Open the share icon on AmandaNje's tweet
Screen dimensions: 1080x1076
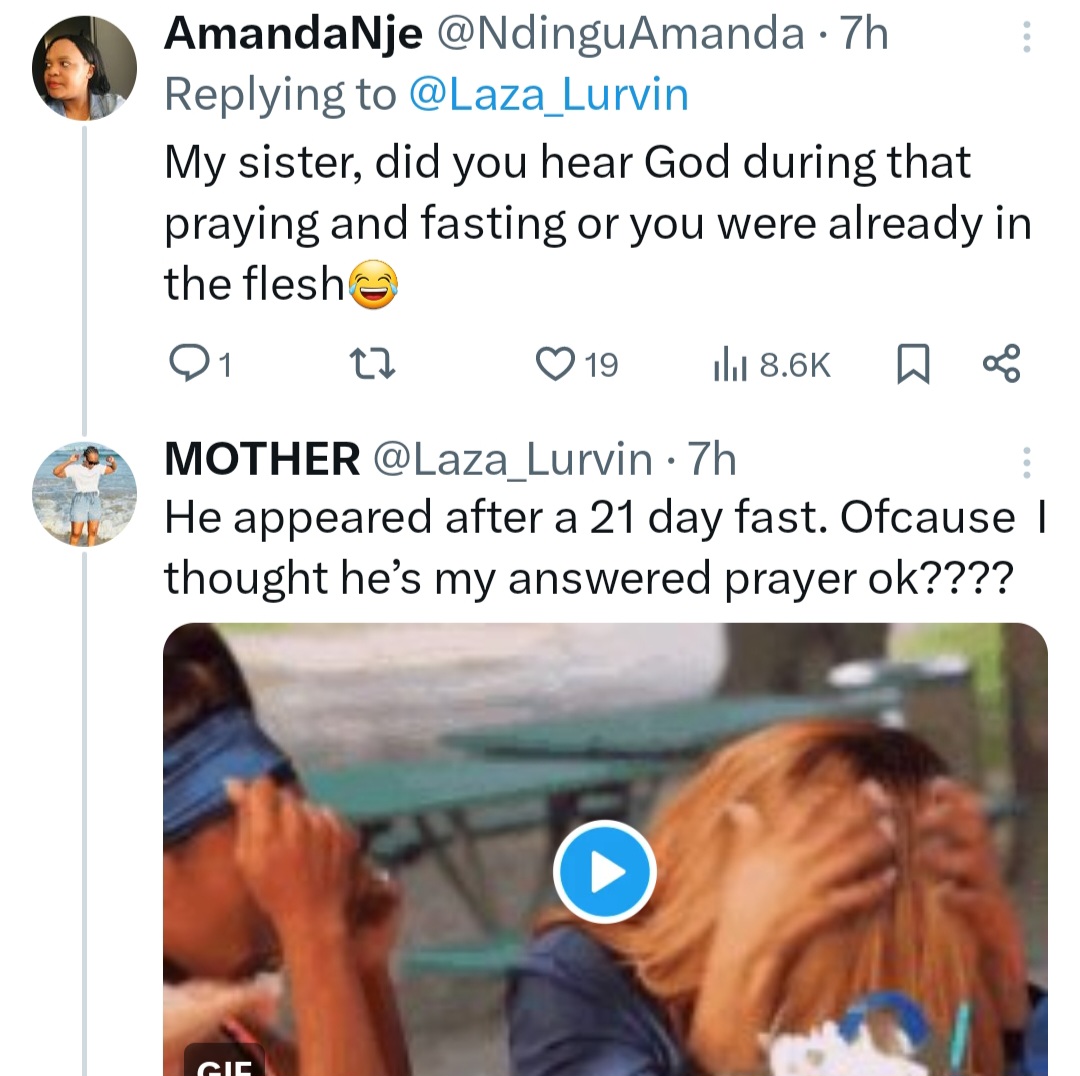tap(1000, 364)
